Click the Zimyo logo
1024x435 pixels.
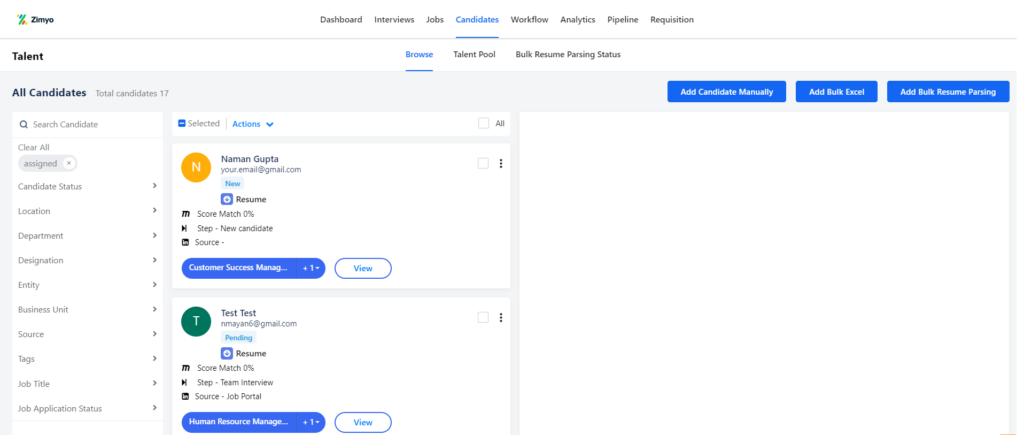coord(35,20)
